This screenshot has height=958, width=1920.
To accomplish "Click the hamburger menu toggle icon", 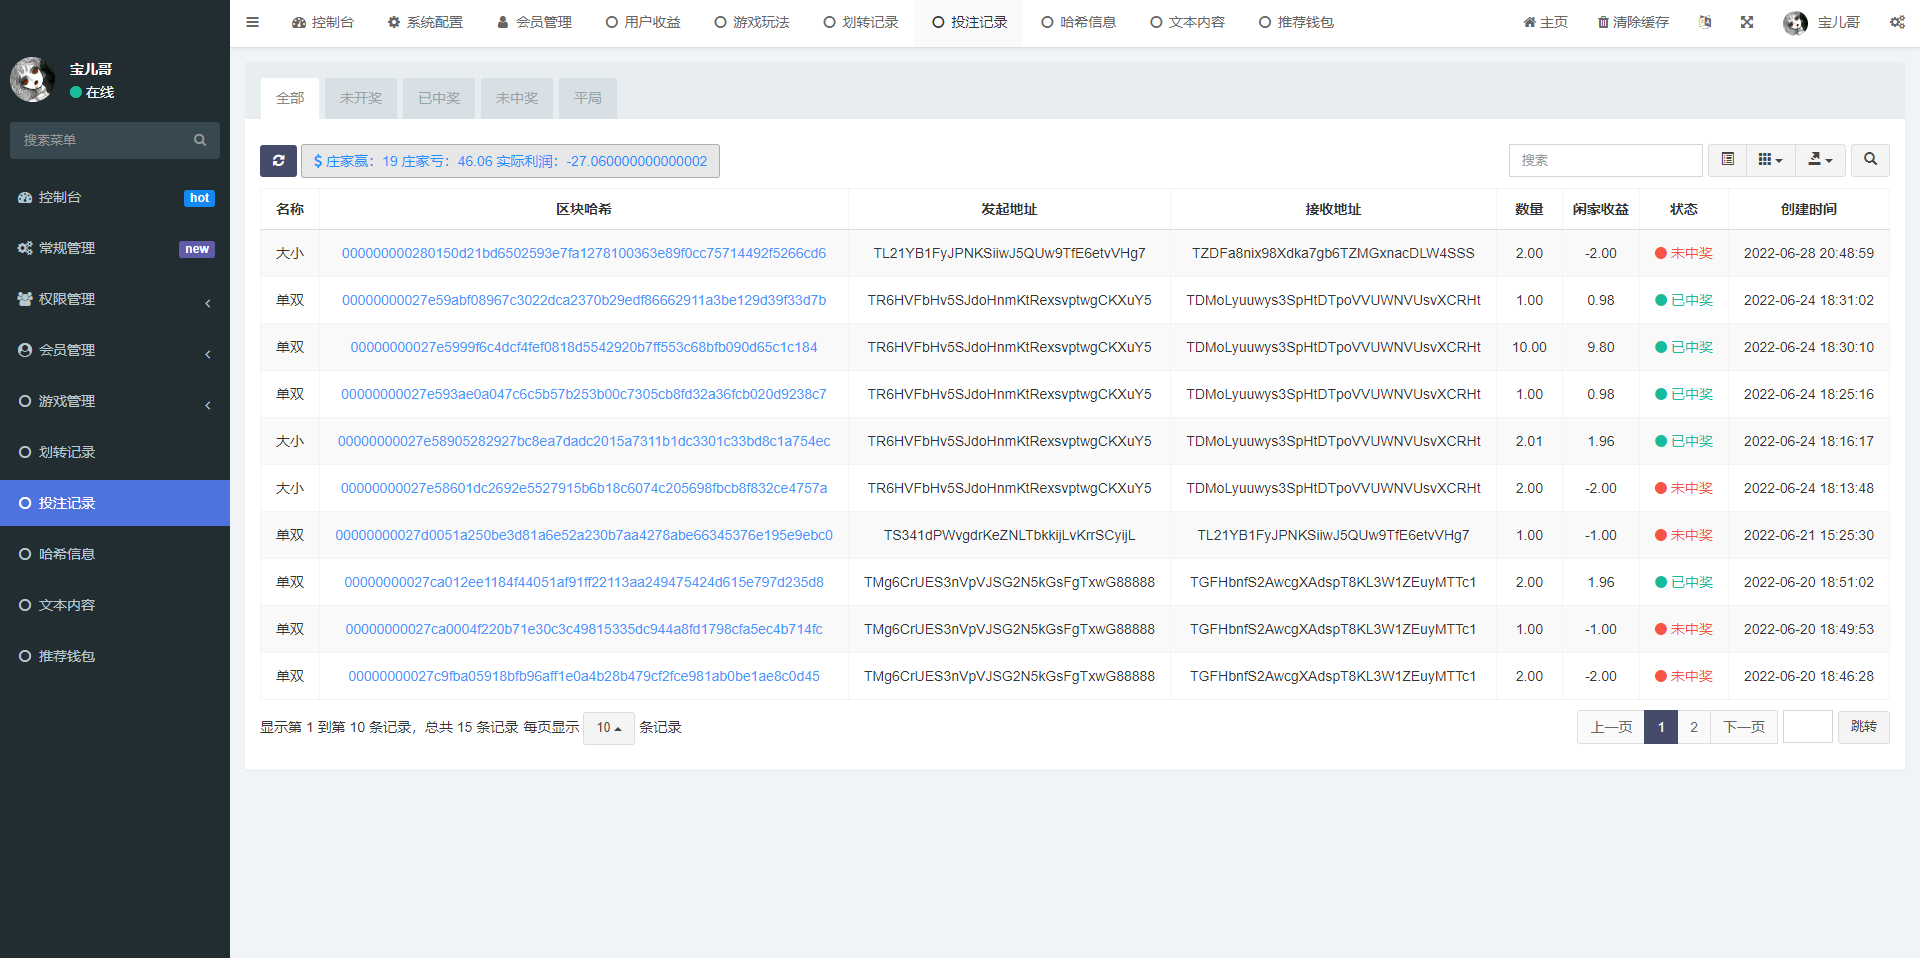I will click(252, 22).
